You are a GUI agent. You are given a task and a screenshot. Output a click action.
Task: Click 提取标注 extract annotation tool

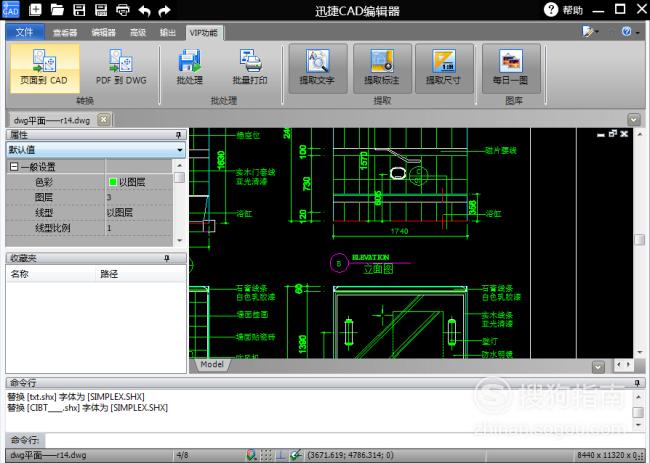[x=382, y=68]
